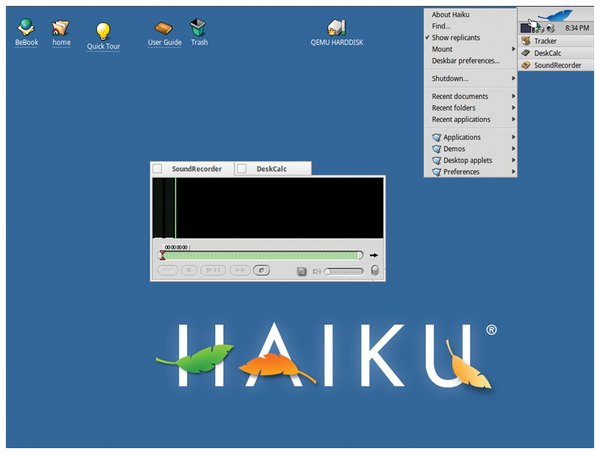Expand the Shutdown submenu arrow

(x=514, y=78)
